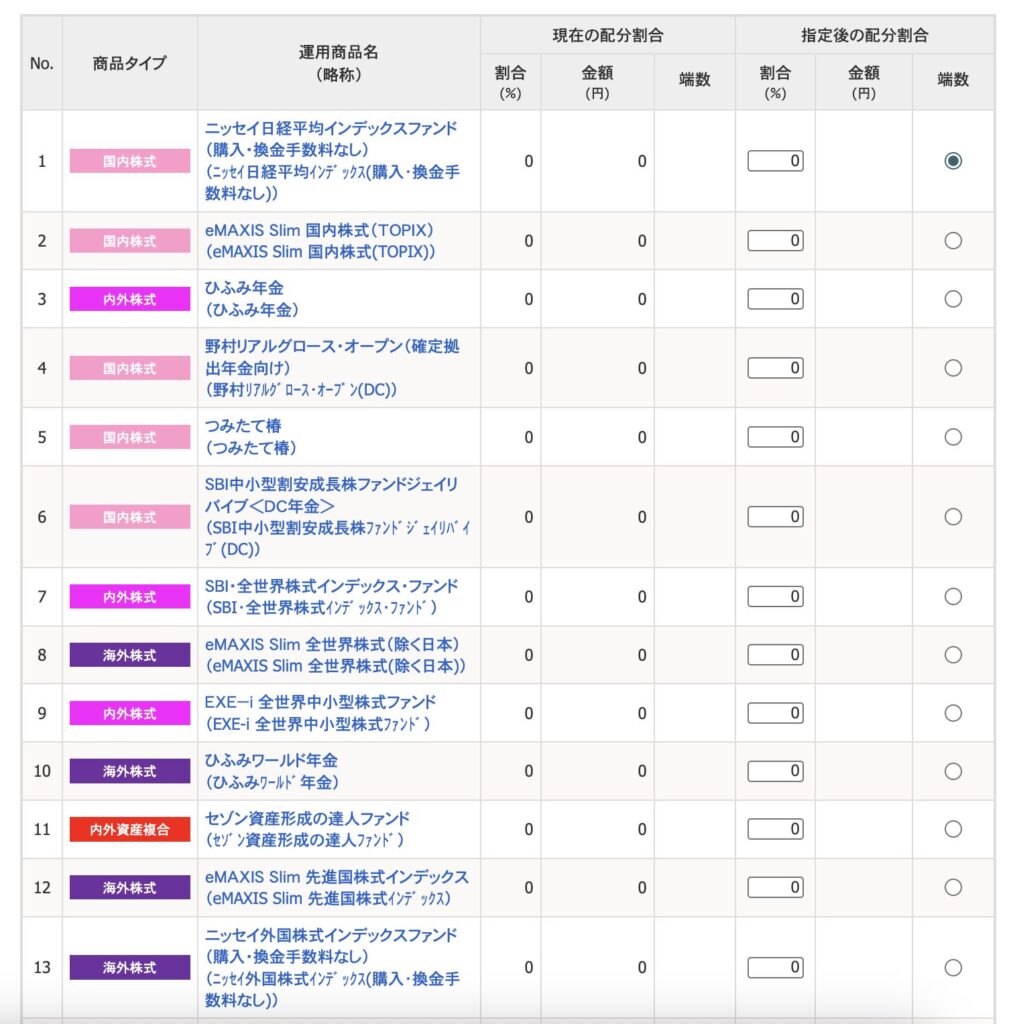Open eMAXIS Slim 先進国株式インデックス link
1011x1024 pixels.
pyautogui.click(x=336, y=876)
